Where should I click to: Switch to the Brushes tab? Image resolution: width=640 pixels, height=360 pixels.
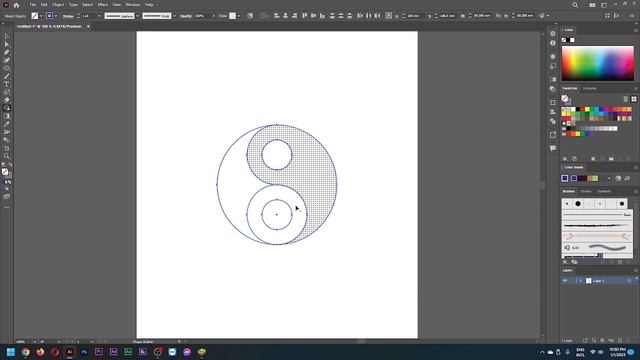569,191
